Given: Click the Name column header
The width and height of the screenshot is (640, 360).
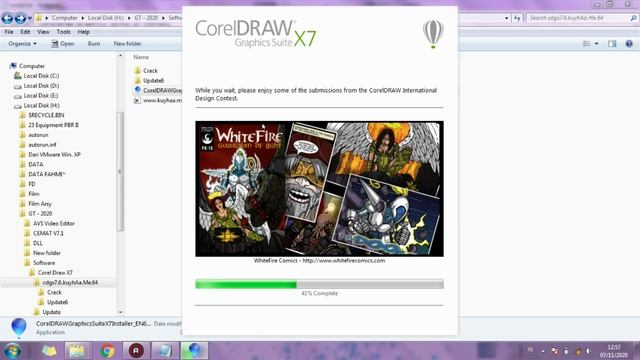Looking at the screenshot, I should [141, 57].
